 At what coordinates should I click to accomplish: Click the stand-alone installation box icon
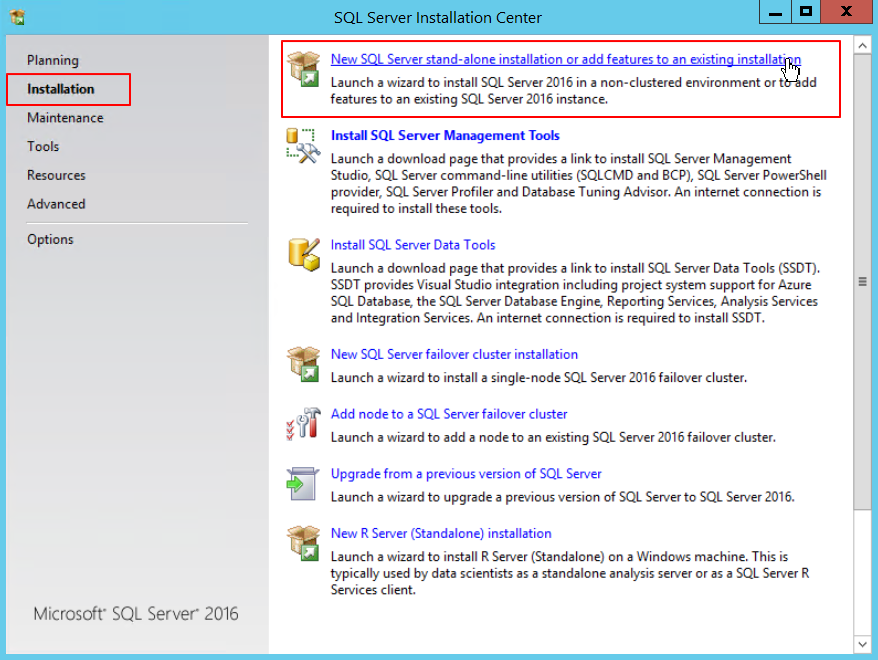pos(303,69)
